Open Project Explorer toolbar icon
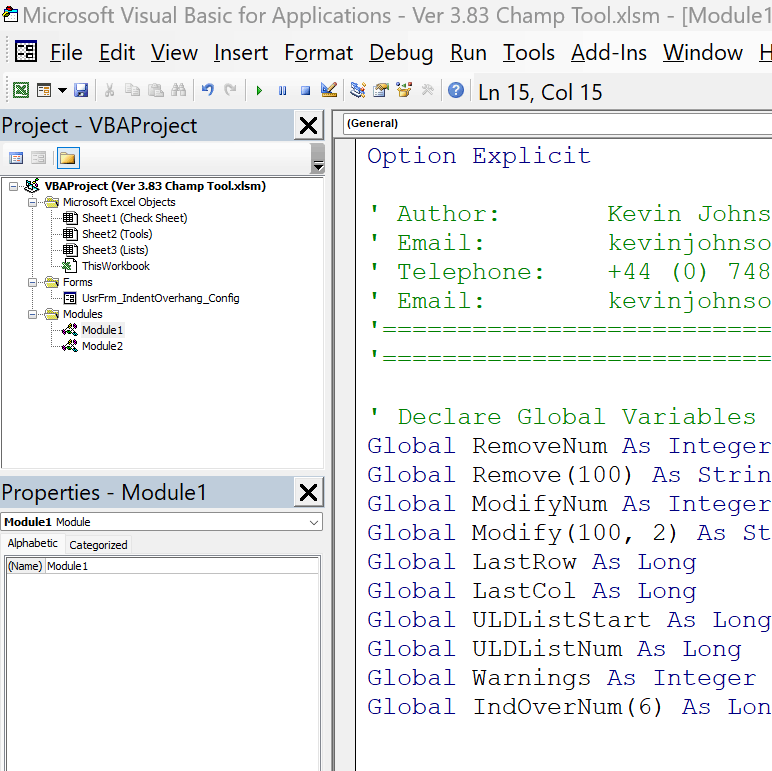772x771 pixels. 357,90
